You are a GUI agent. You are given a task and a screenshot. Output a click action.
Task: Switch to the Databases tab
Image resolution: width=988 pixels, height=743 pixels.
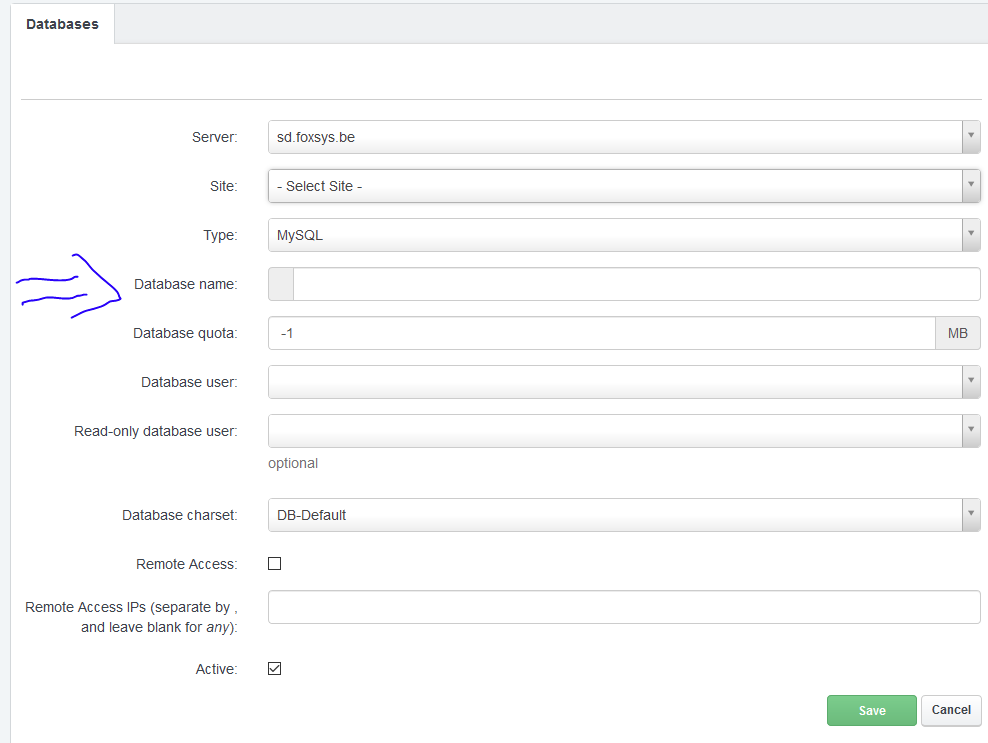[x=62, y=24]
